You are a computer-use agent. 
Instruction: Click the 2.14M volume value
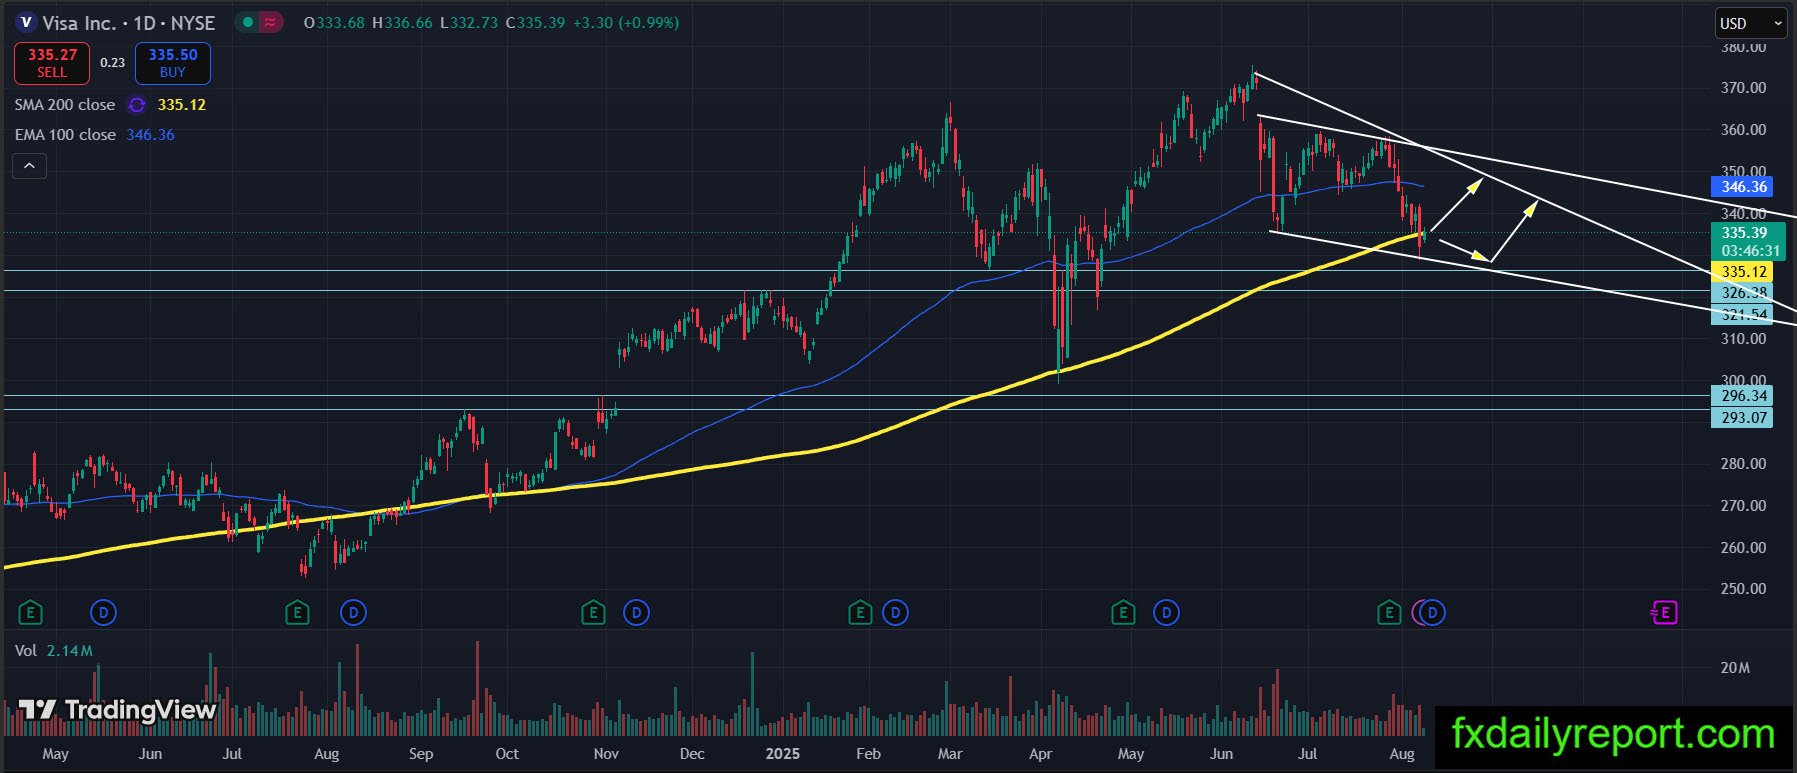tap(70, 651)
